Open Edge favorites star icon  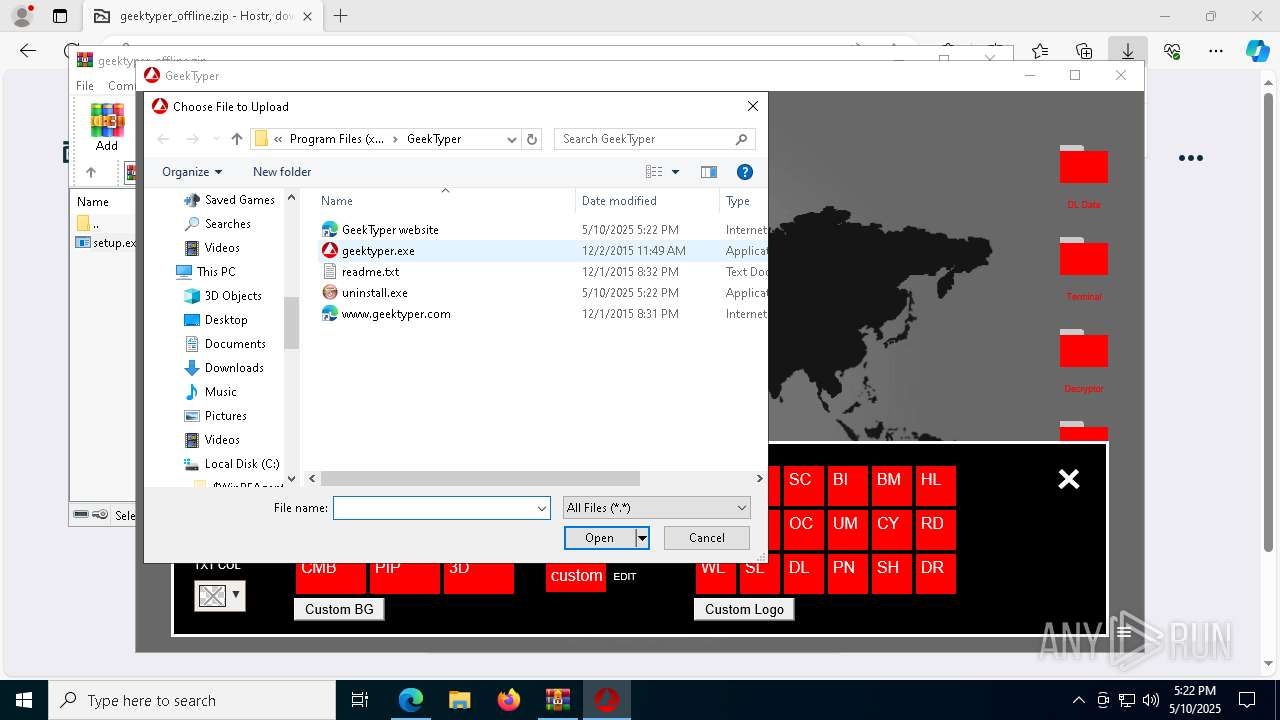(1040, 51)
